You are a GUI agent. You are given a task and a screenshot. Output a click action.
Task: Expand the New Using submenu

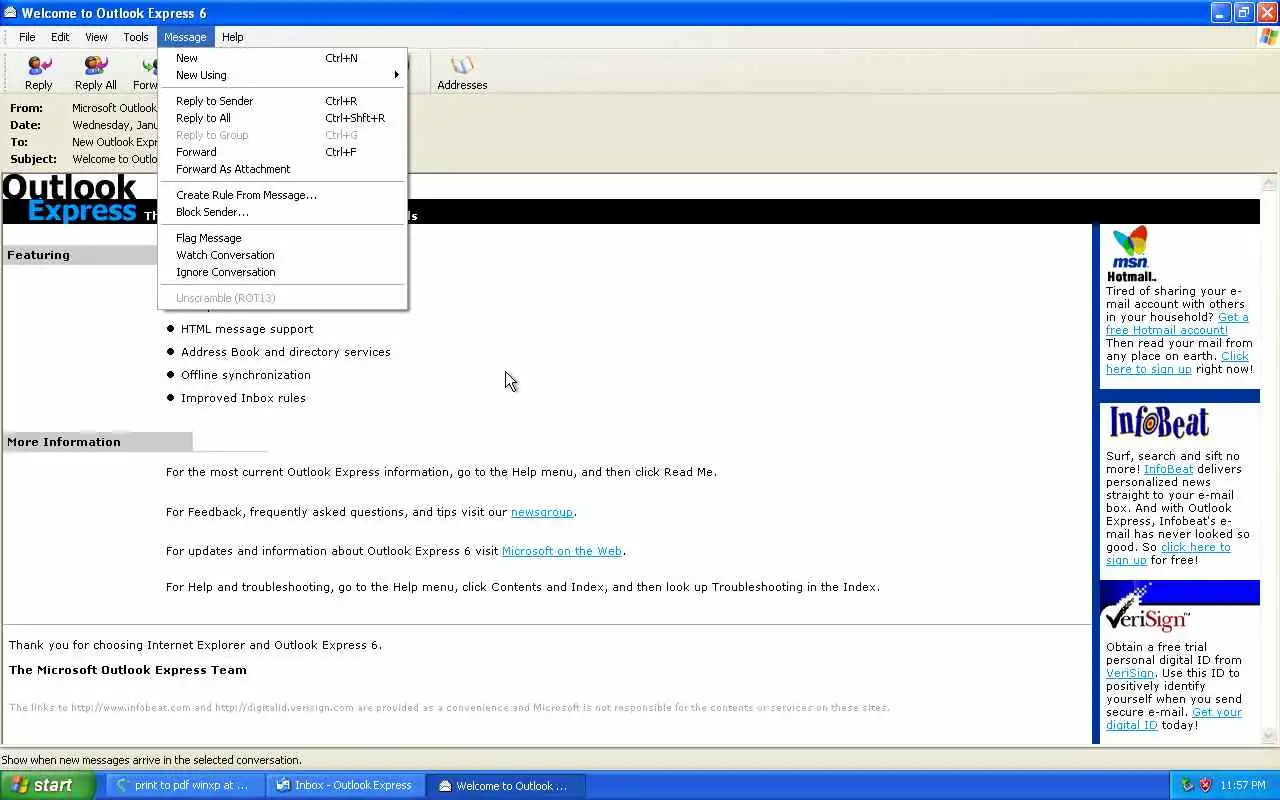[282, 75]
